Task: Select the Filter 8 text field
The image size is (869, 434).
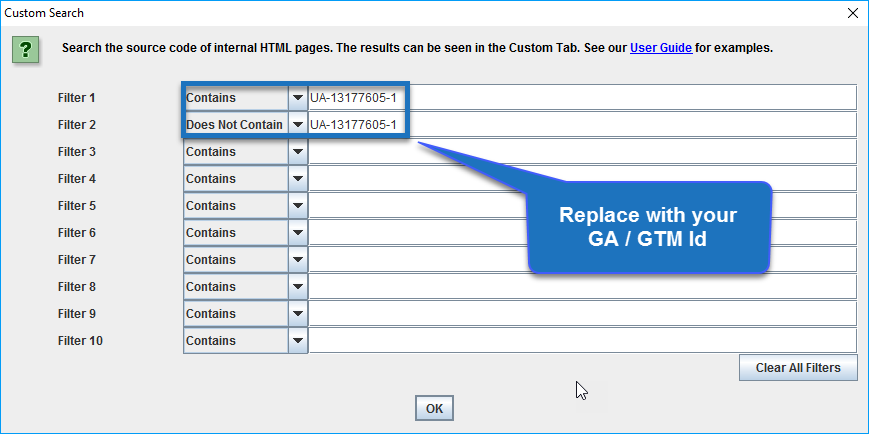Action: tap(582, 287)
